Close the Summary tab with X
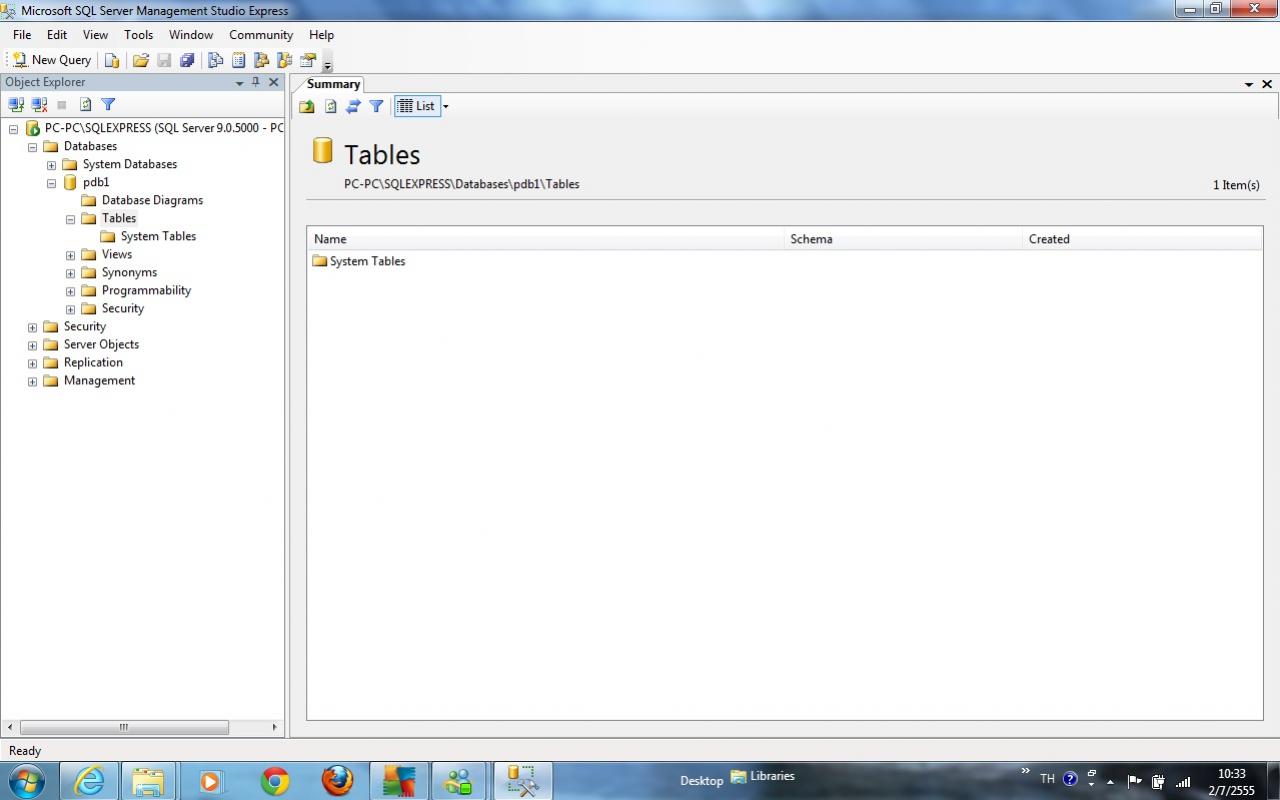 [x=1267, y=84]
